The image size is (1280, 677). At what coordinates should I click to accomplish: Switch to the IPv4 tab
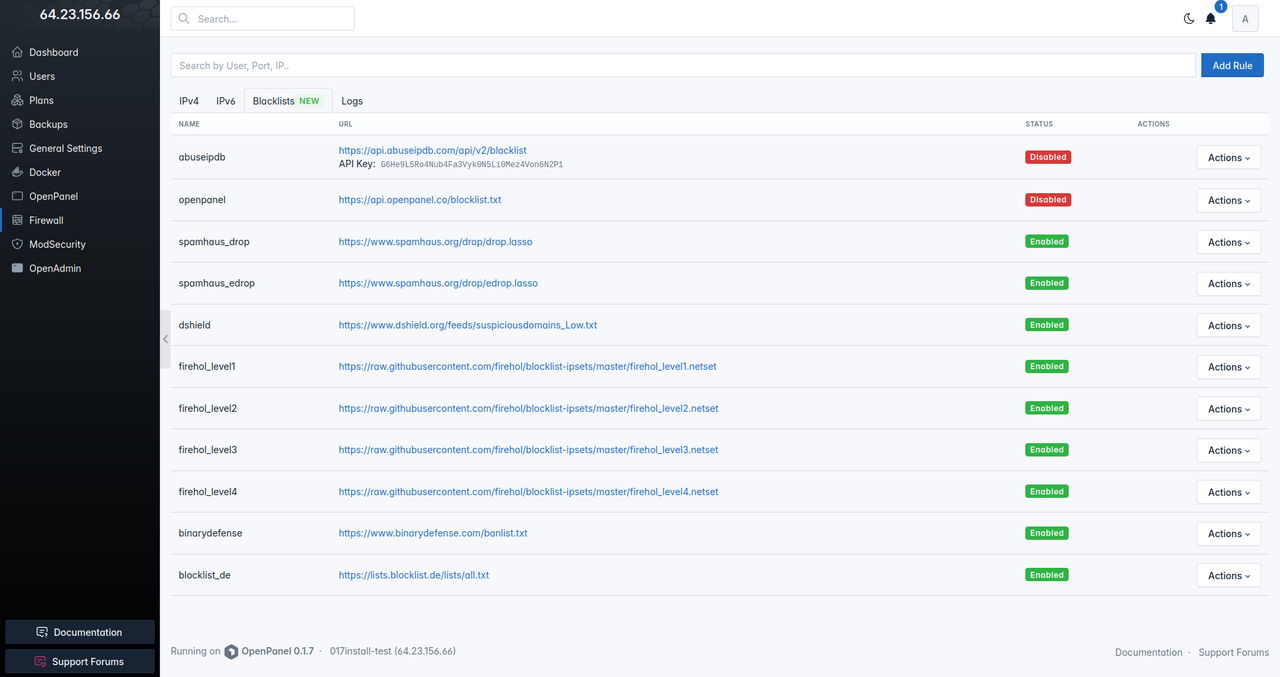point(189,101)
